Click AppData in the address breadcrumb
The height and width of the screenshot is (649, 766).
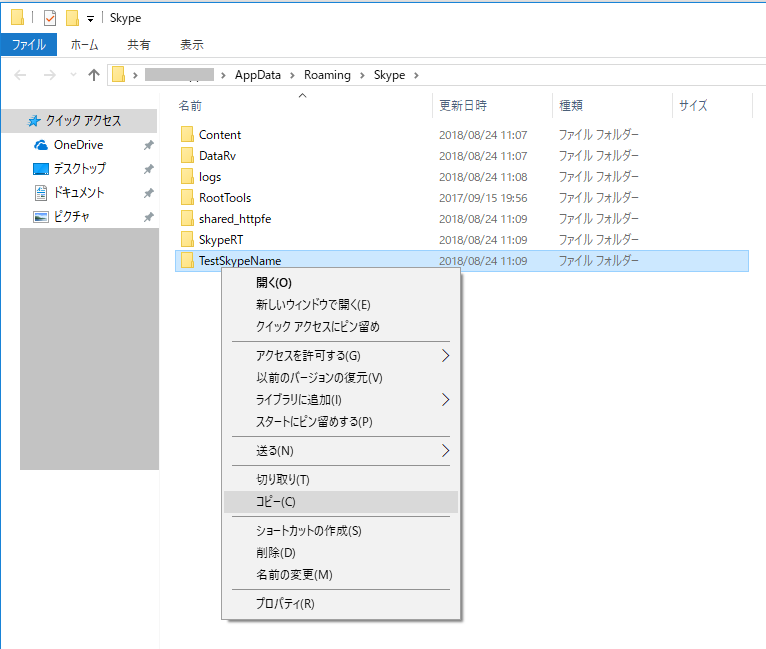(257, 75)
